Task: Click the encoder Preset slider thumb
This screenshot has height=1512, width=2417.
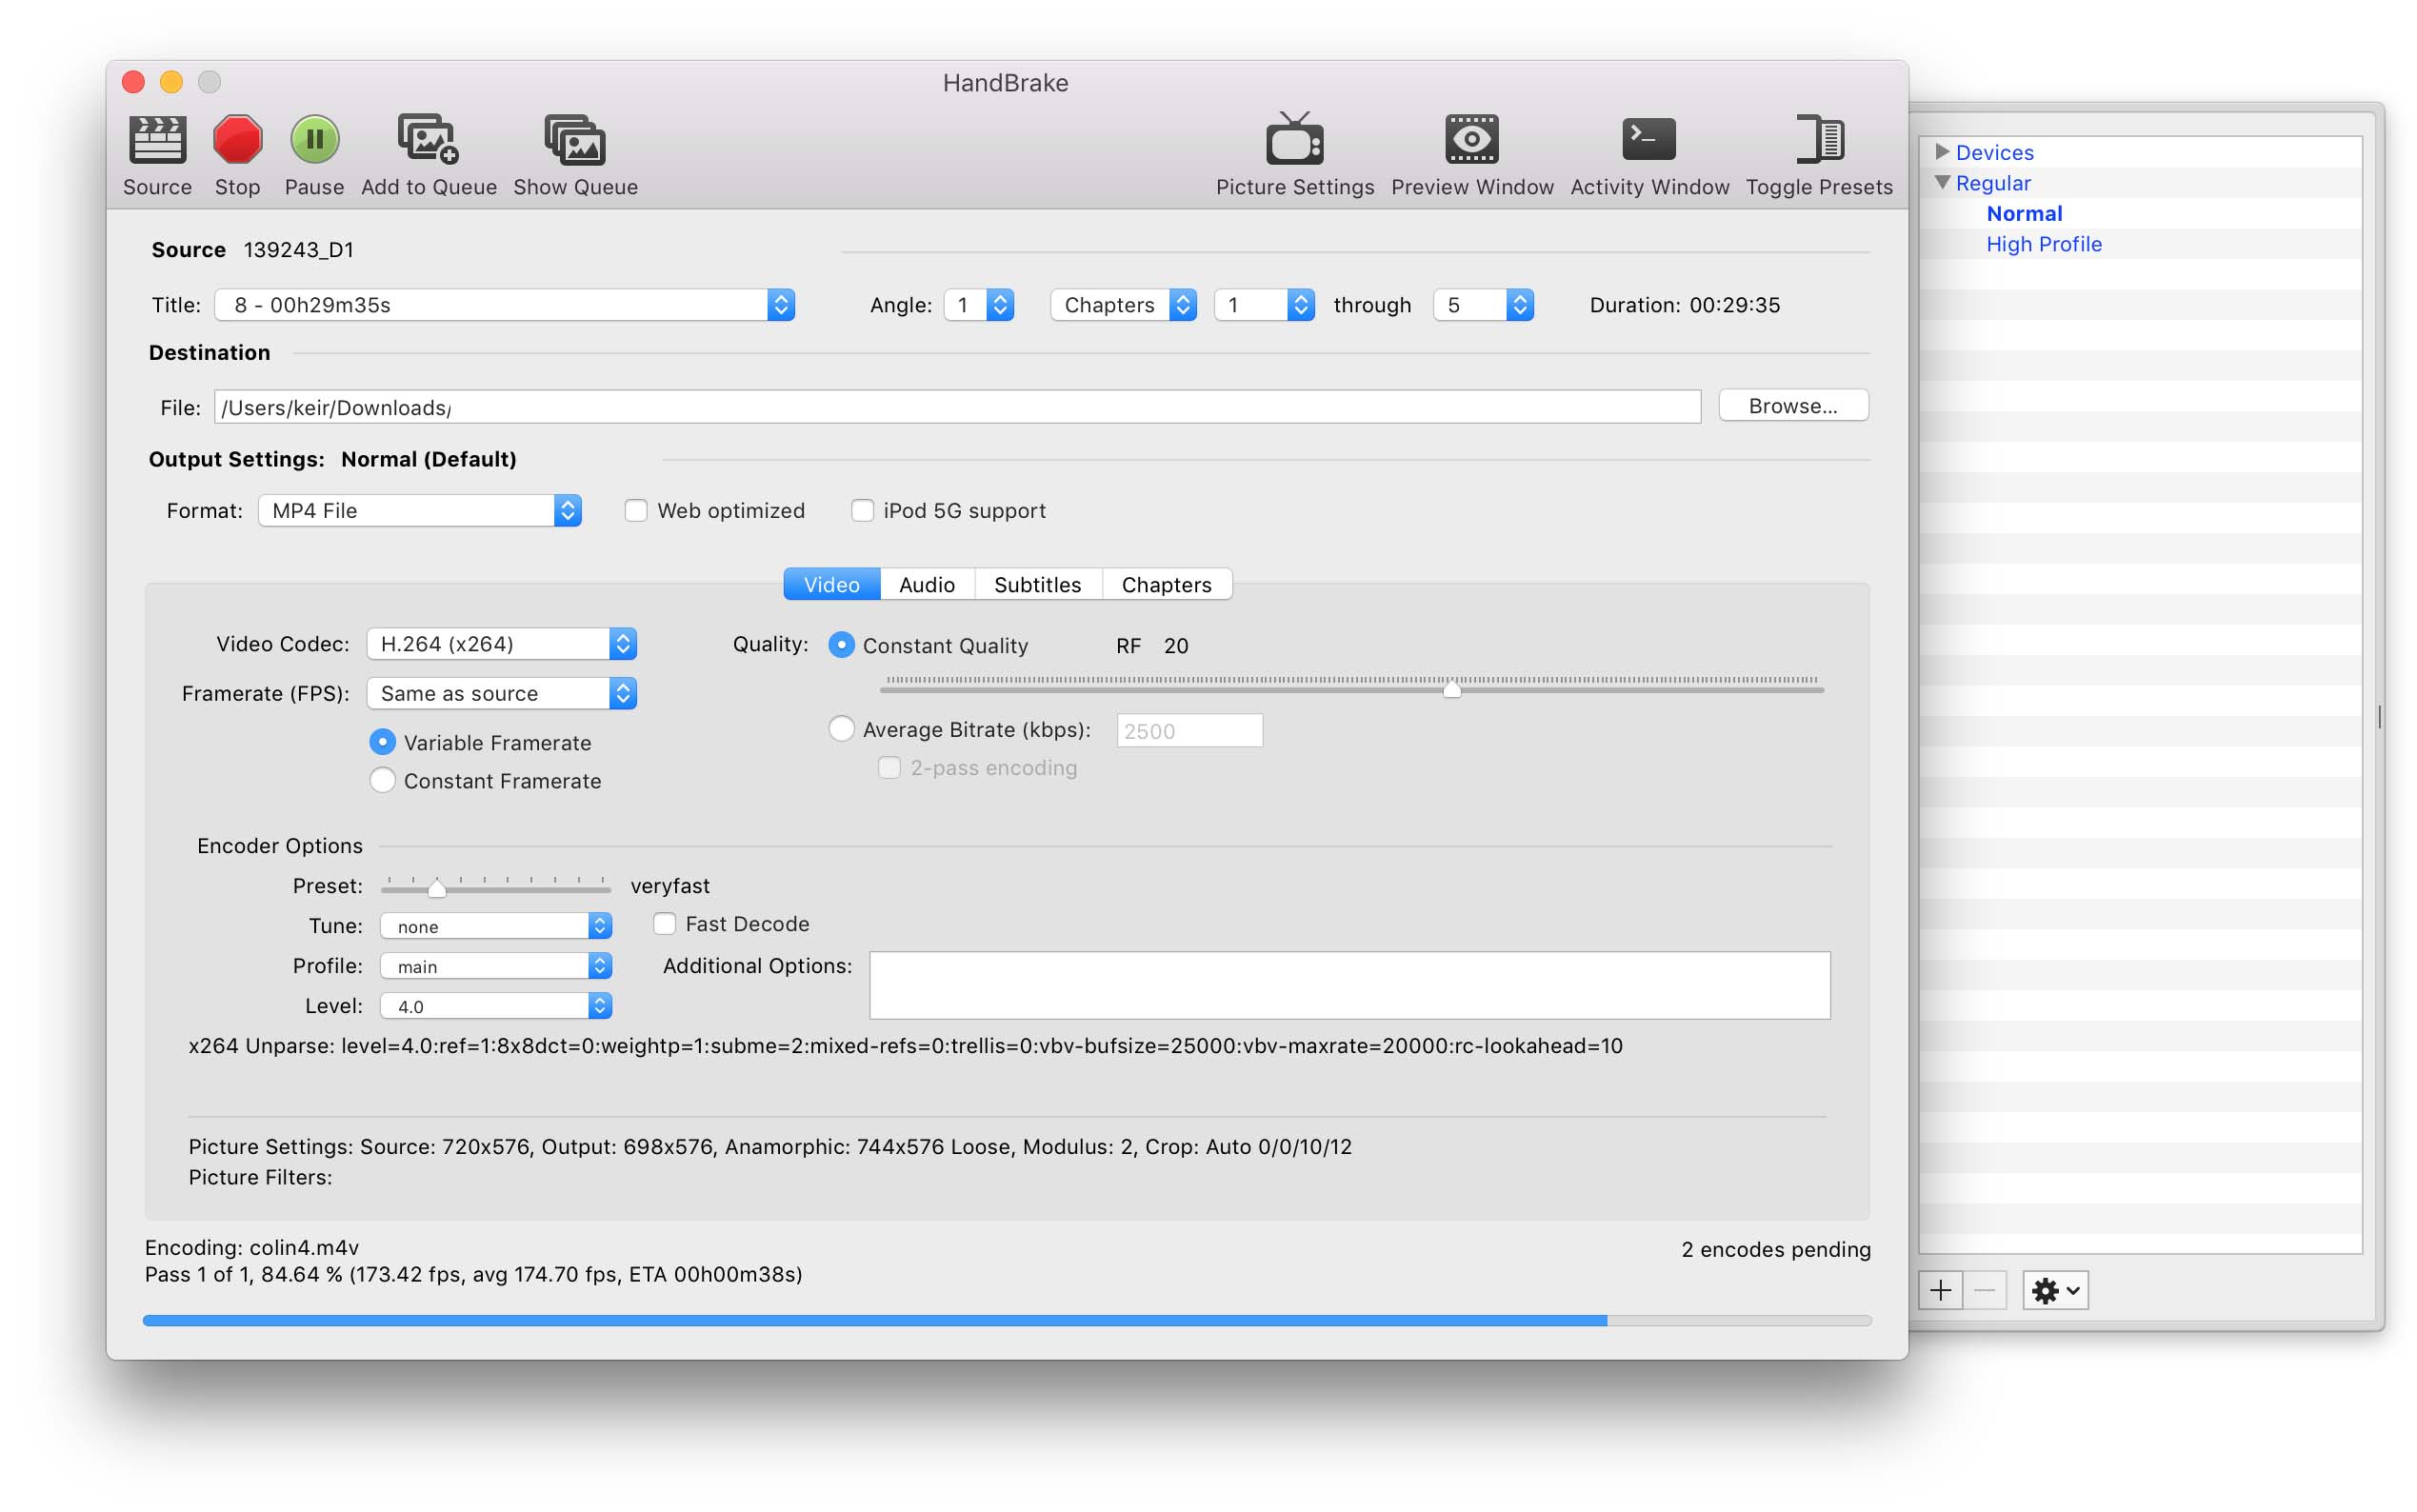Action: (x=437, y=888)
